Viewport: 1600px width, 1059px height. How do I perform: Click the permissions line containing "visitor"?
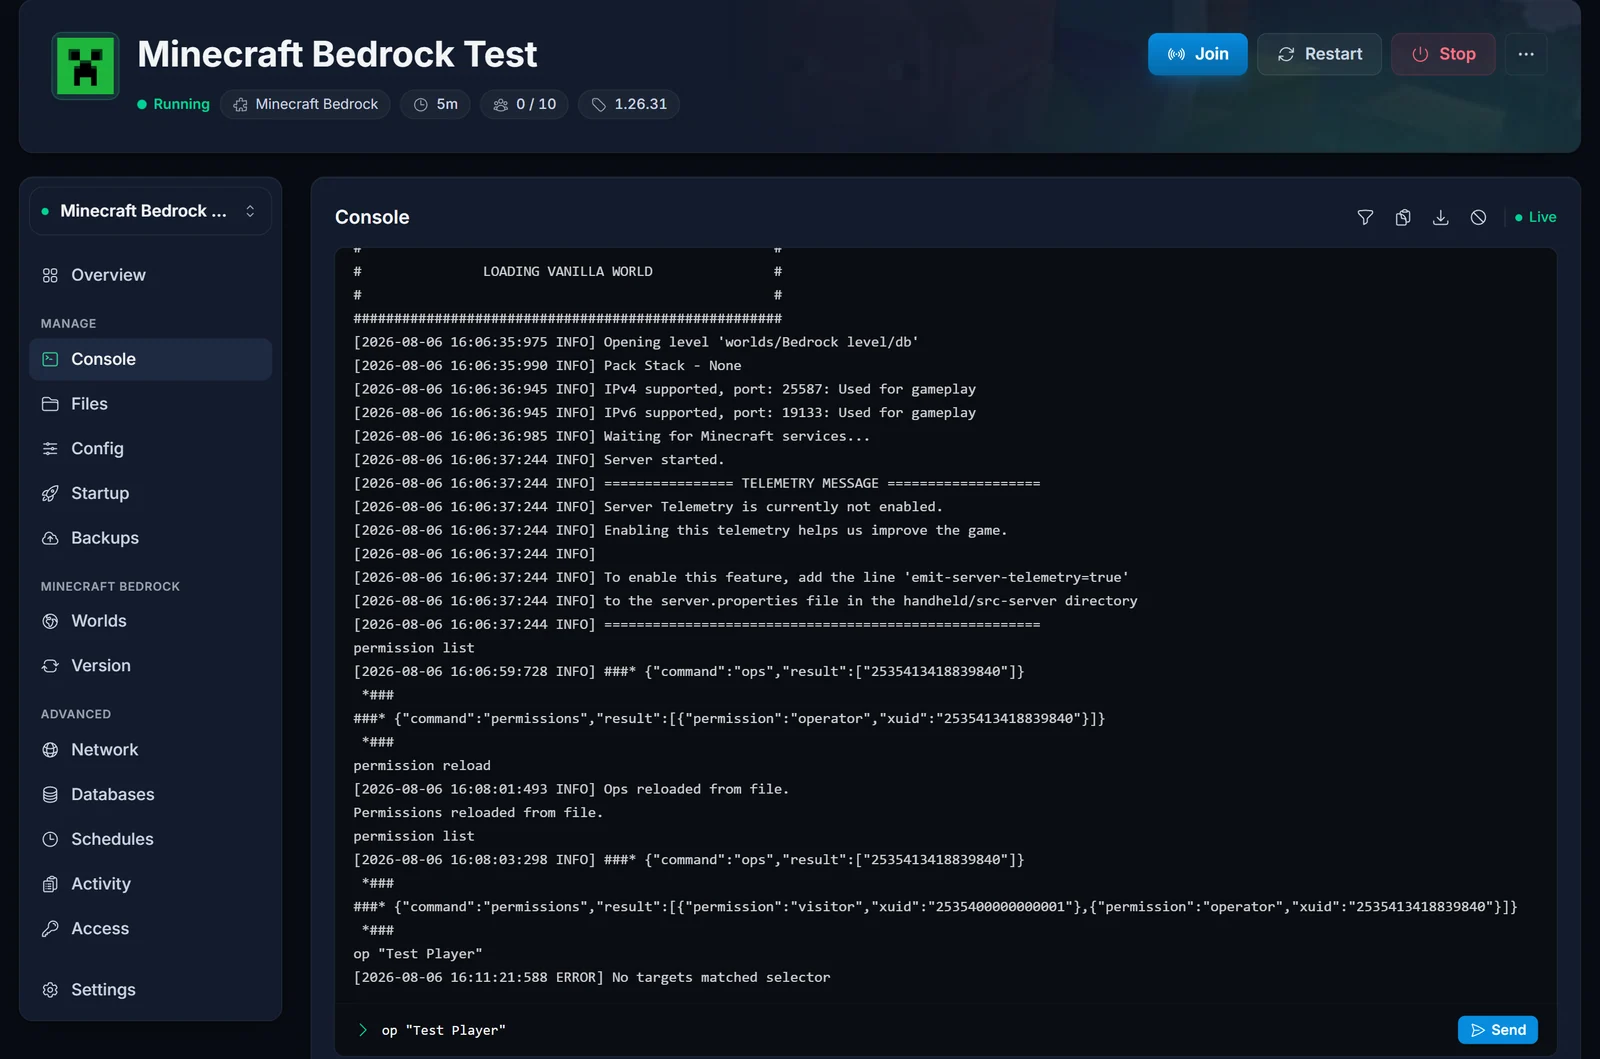tap(935, 907)
